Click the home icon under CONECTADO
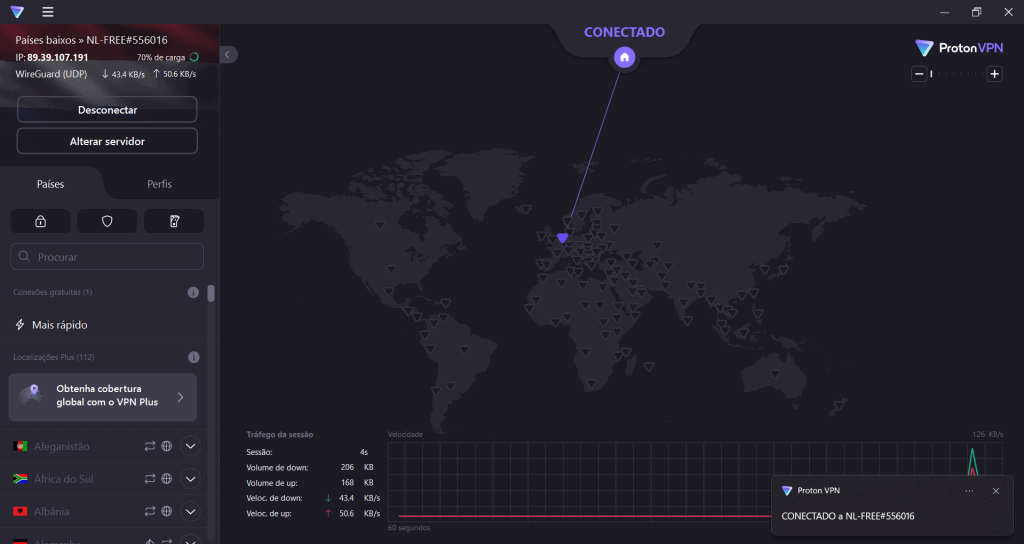 [624, 57]
